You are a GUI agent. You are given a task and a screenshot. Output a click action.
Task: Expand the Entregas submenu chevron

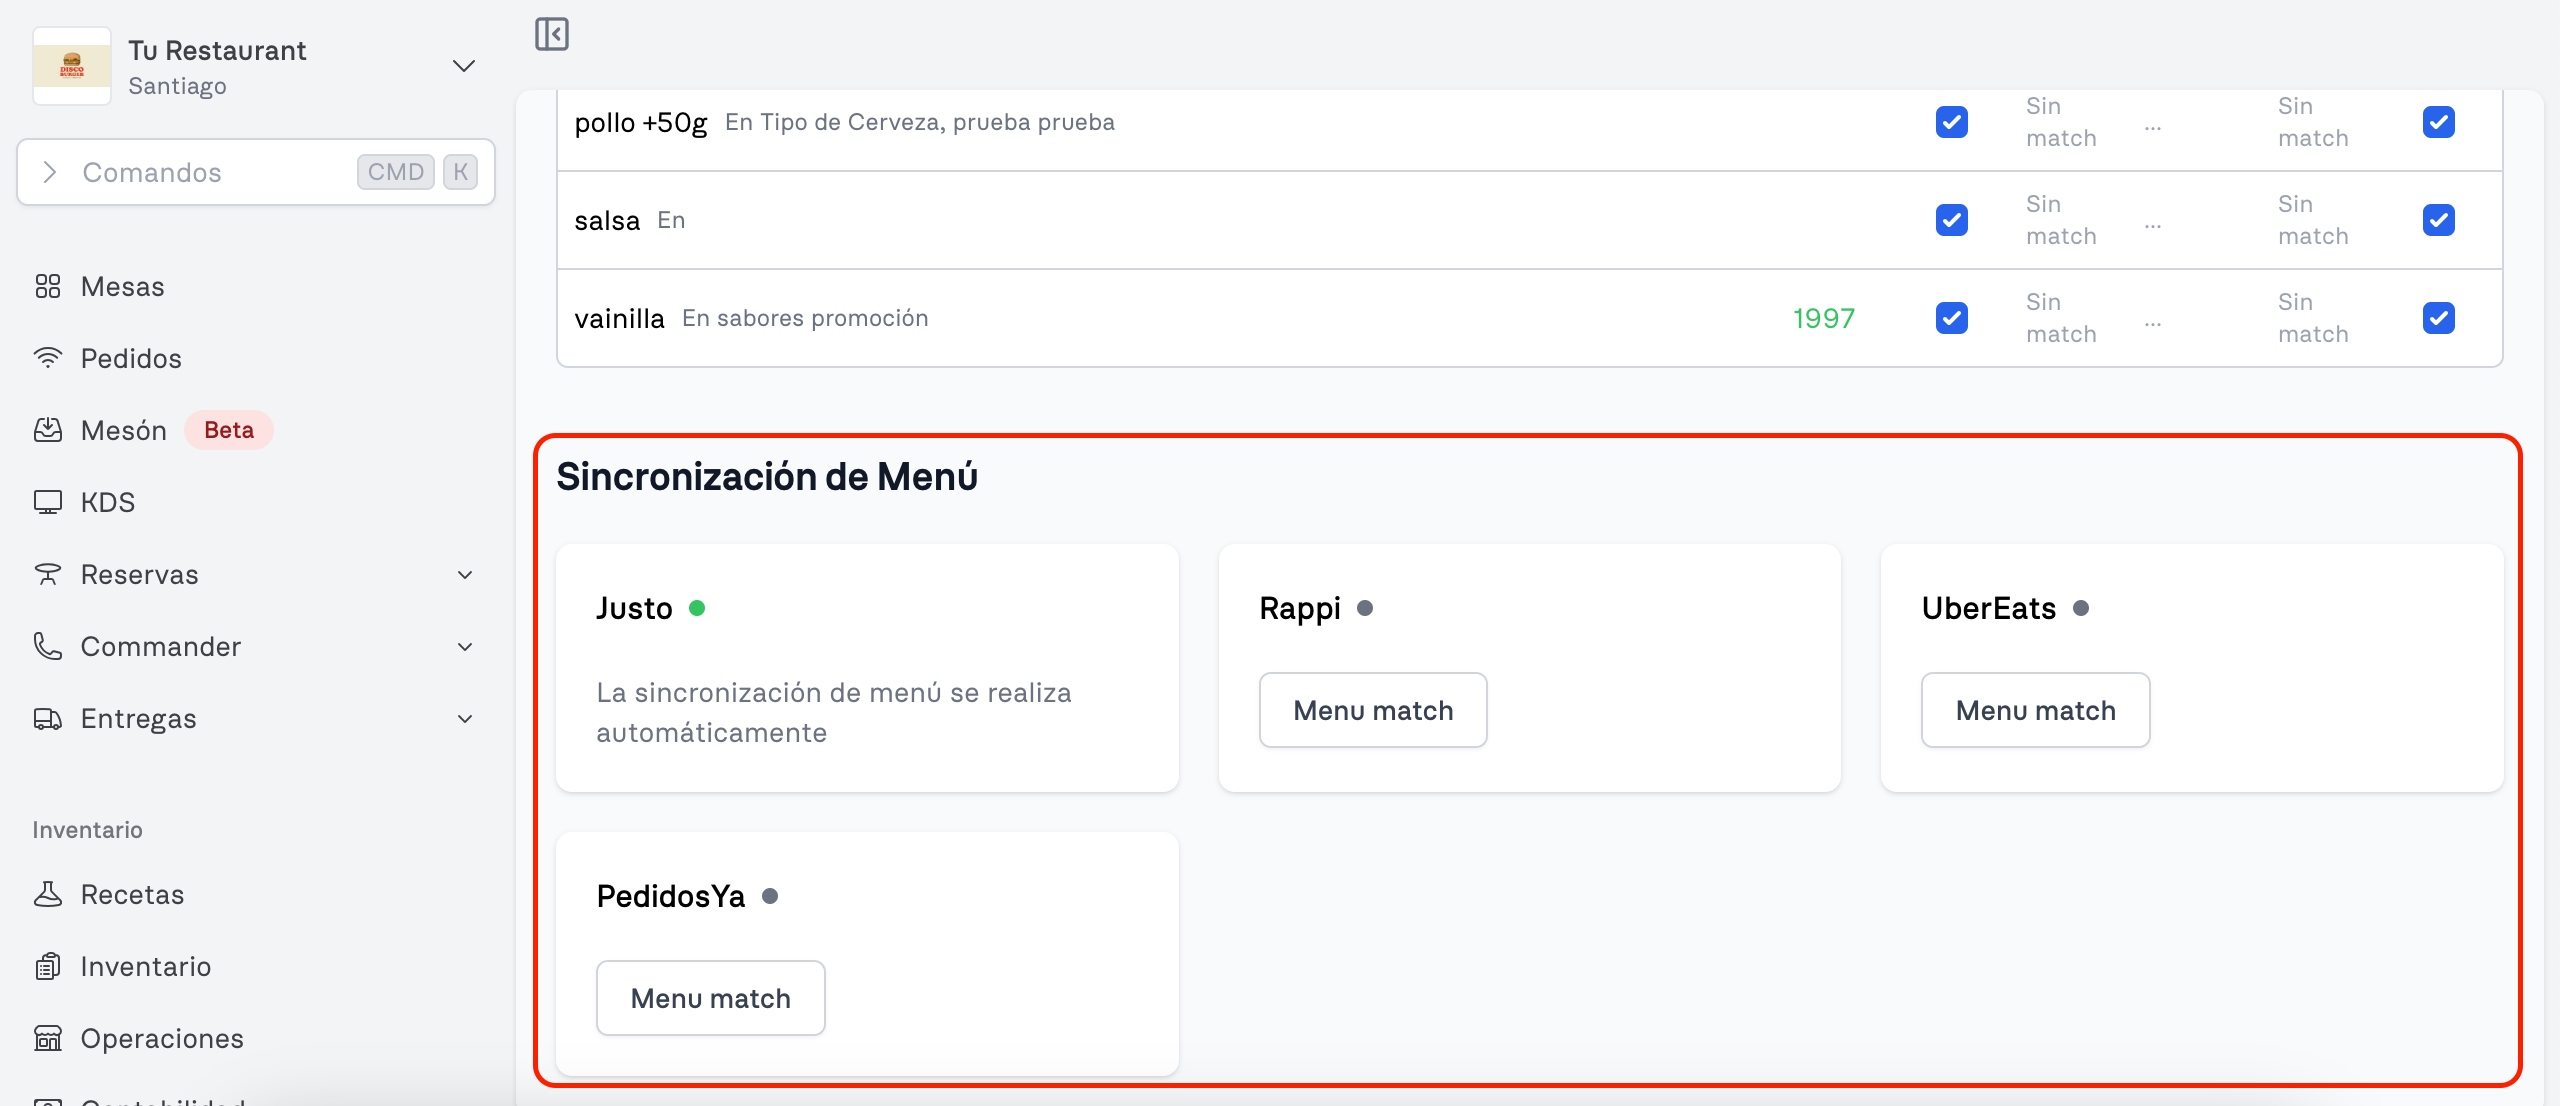465,719
